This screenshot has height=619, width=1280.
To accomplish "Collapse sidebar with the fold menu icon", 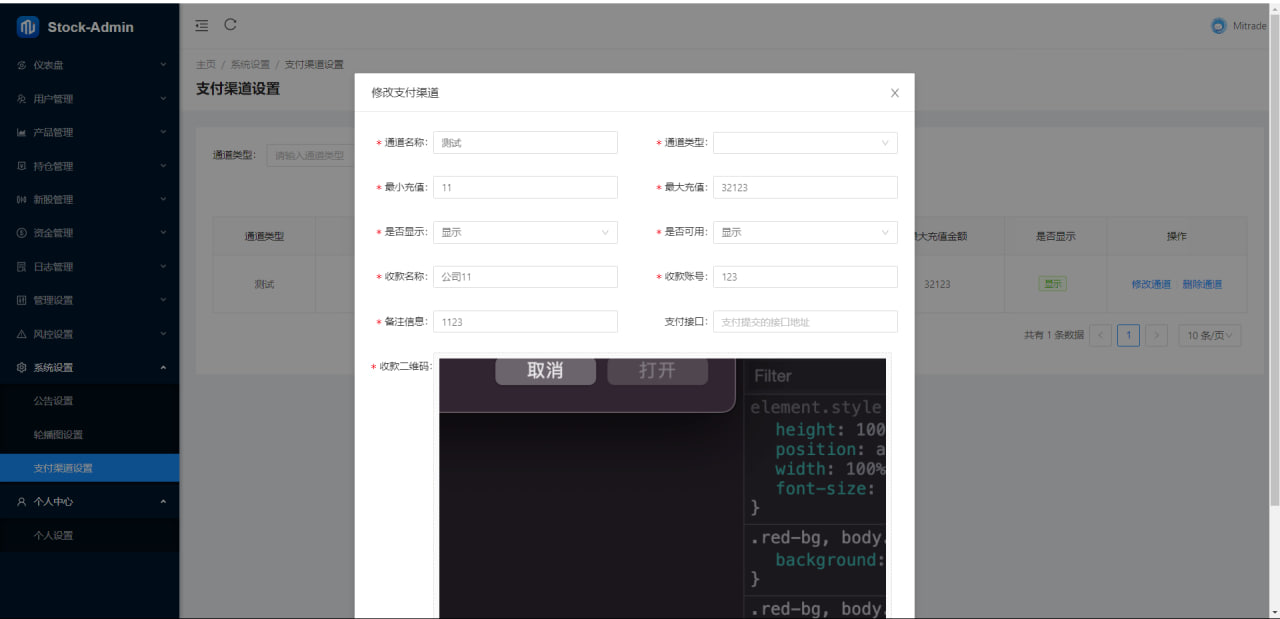I will [x=202, y=25].
